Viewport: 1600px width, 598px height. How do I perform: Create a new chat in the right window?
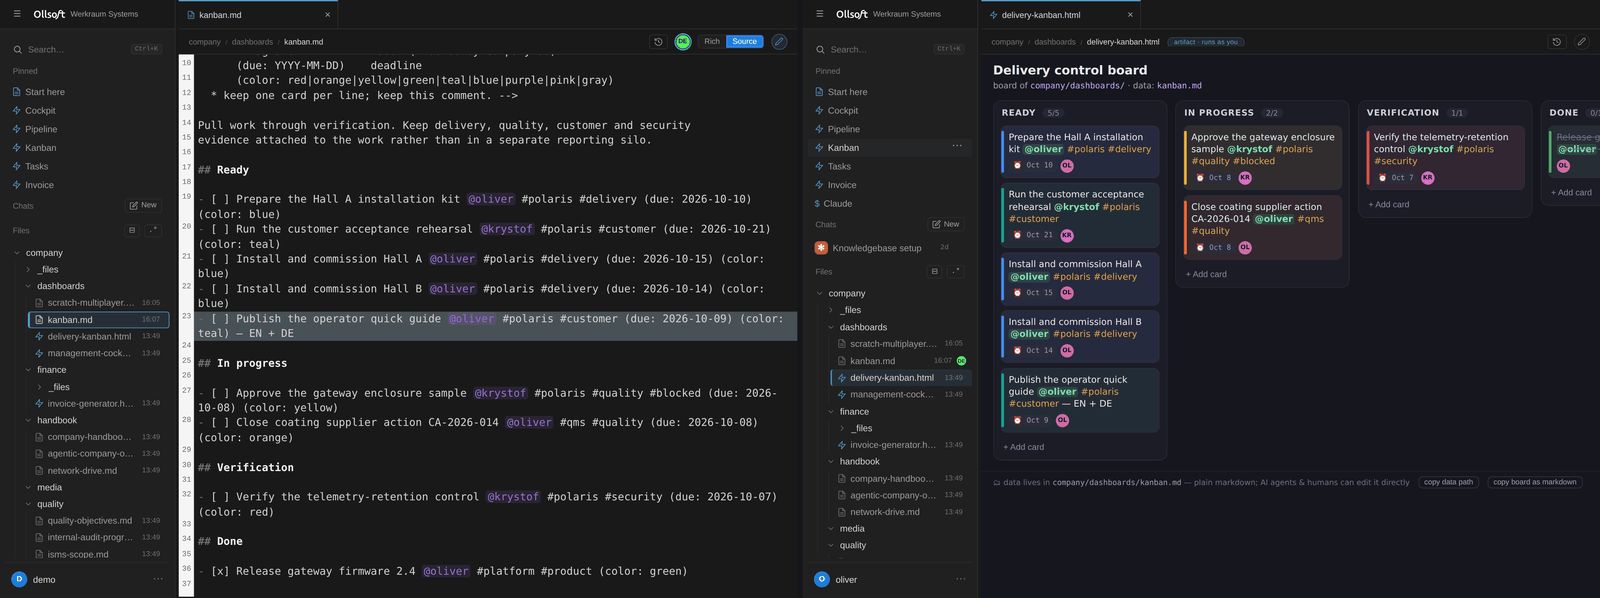(x=946, y=224)
